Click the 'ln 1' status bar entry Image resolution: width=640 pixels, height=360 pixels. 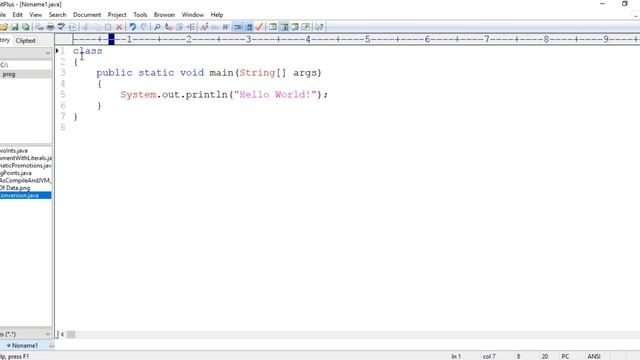click(x=456, y=356)
